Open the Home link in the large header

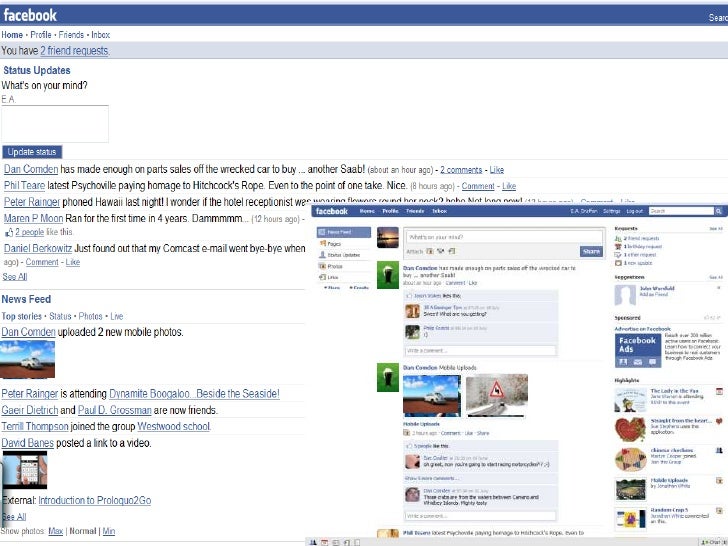tap(12, 35)
